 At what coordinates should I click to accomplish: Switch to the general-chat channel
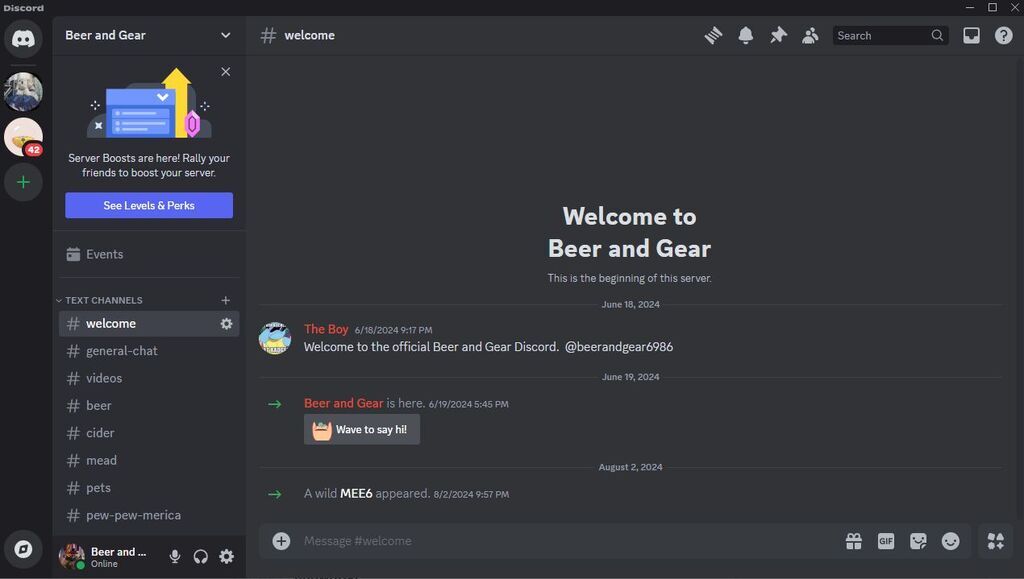coord(122,351)
